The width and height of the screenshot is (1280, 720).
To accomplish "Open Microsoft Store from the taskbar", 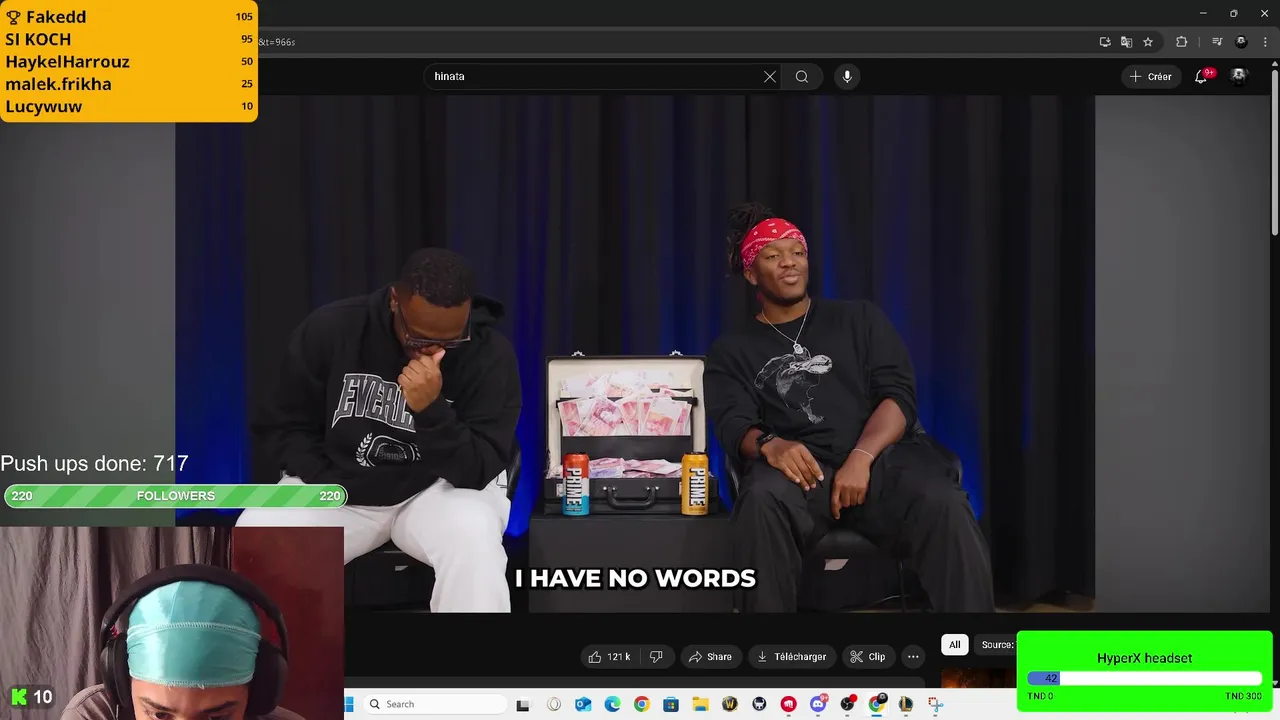I will [671, 704].
